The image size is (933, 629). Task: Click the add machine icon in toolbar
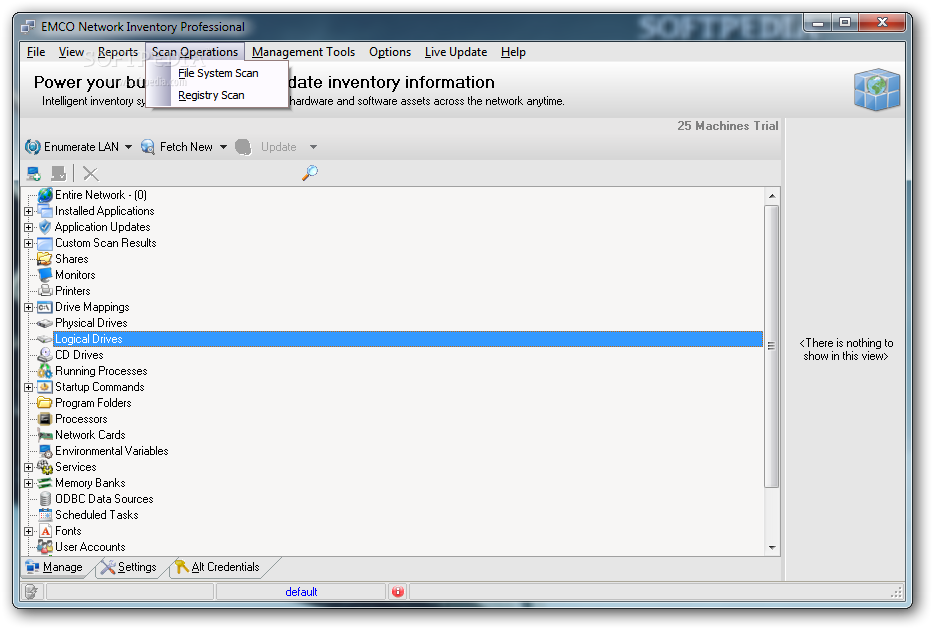pos(34,174)
